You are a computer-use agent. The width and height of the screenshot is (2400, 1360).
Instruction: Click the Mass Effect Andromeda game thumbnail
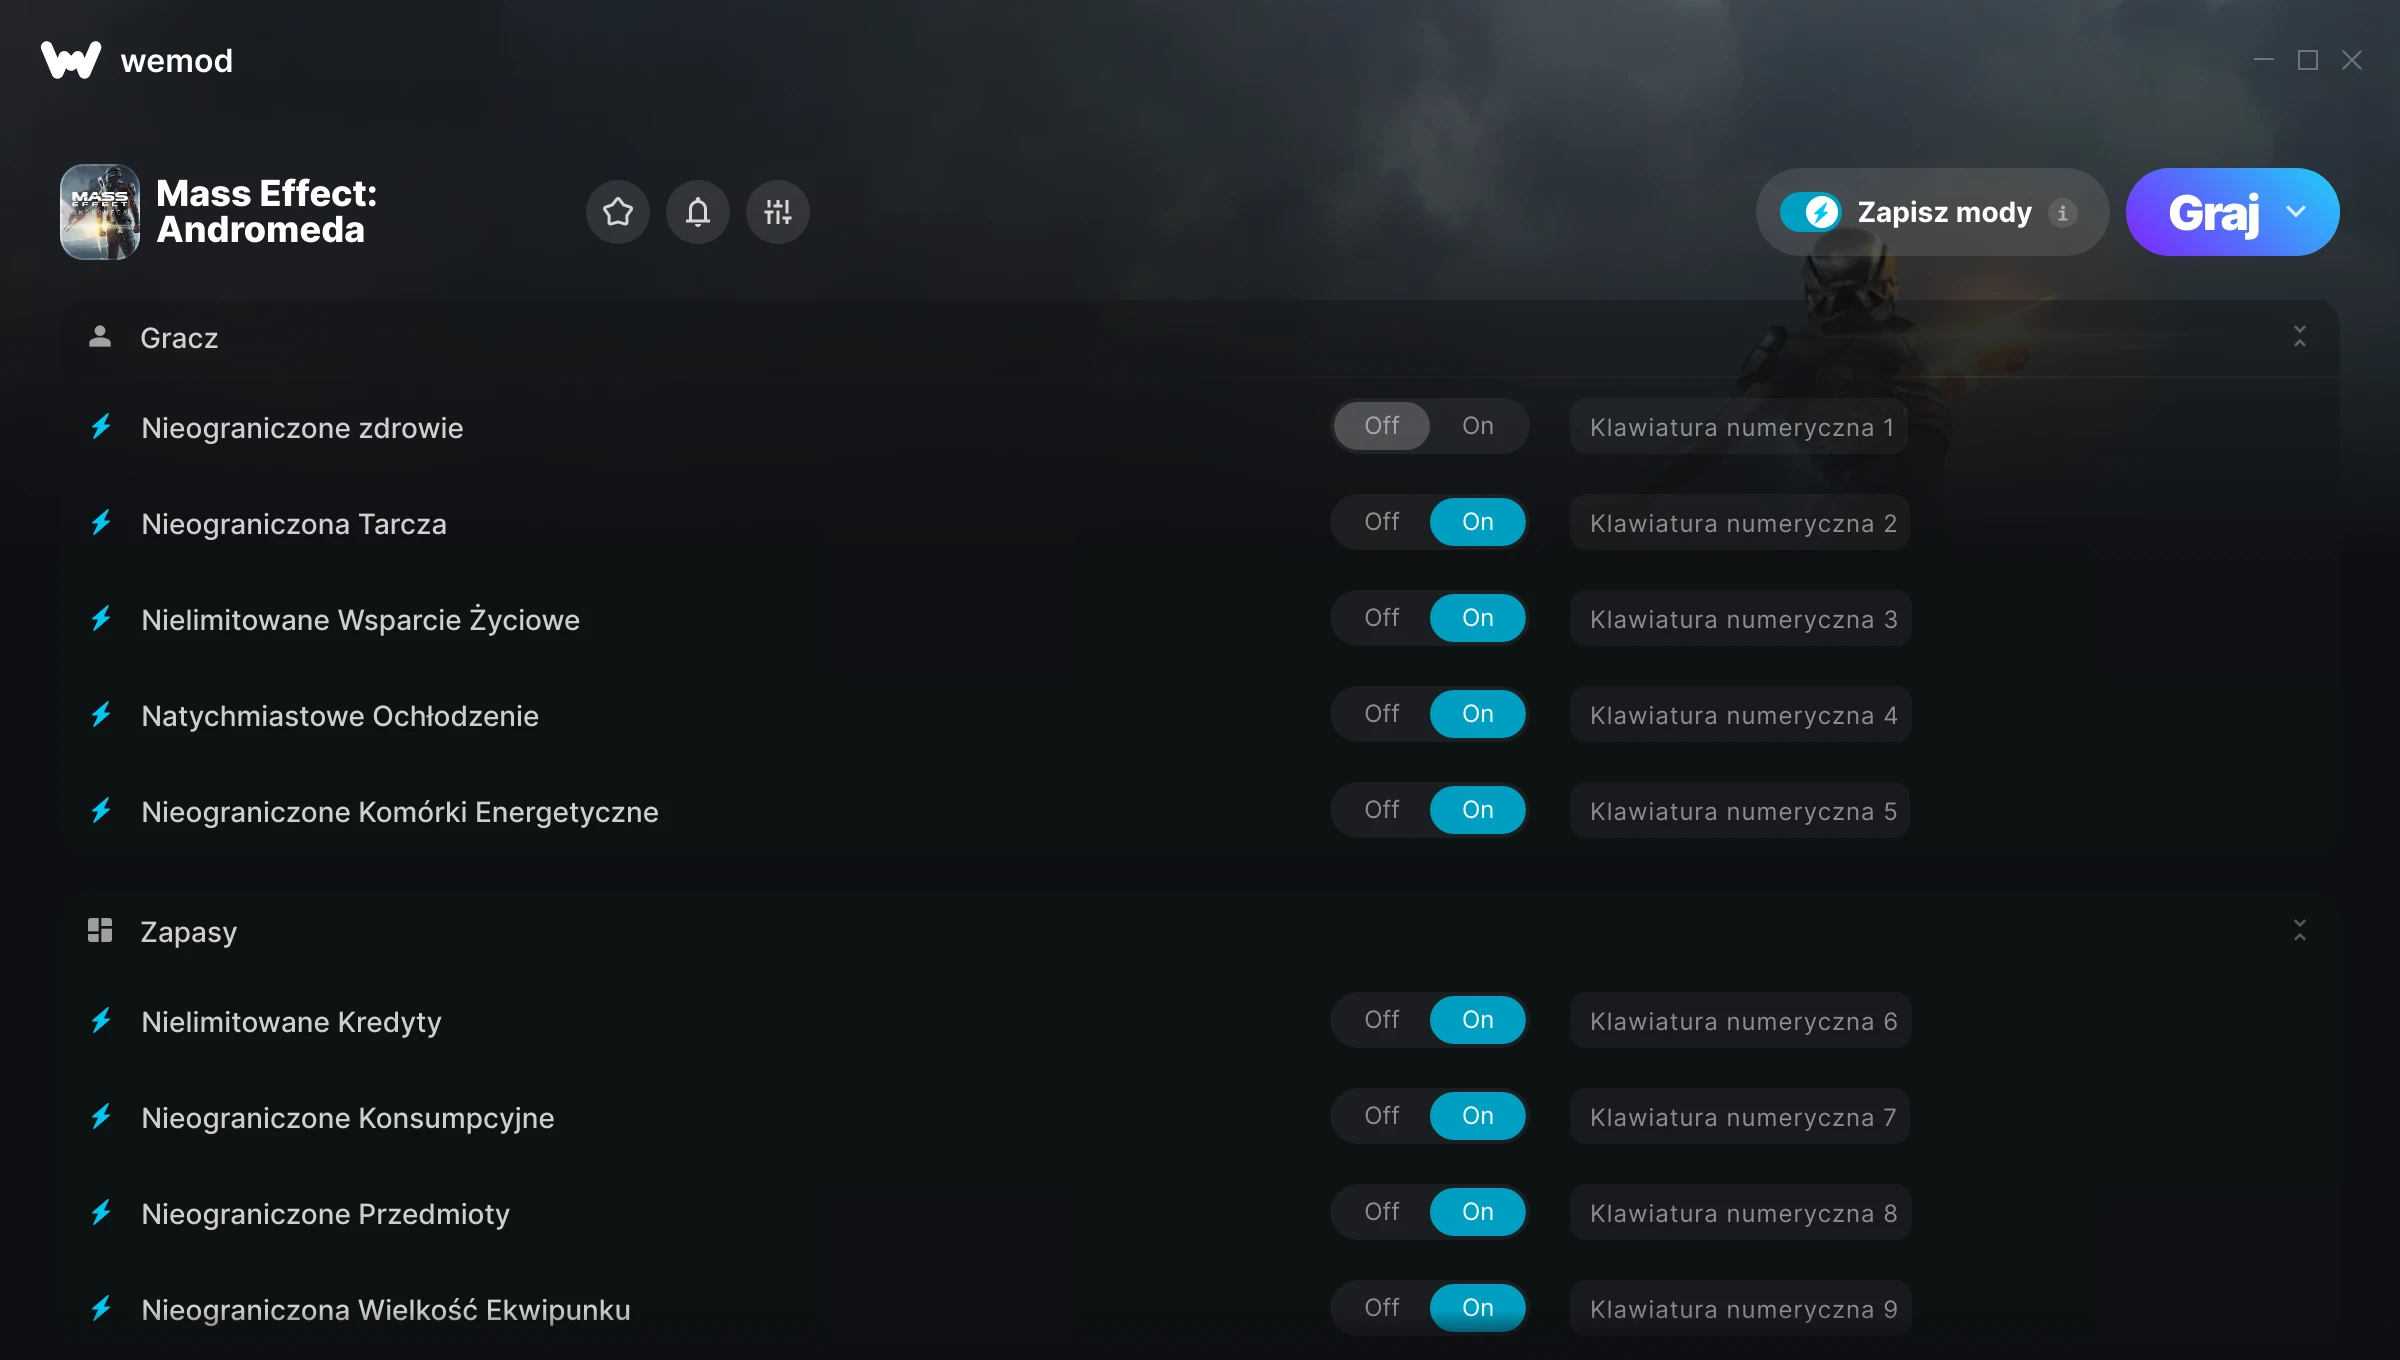pos(100,212)
